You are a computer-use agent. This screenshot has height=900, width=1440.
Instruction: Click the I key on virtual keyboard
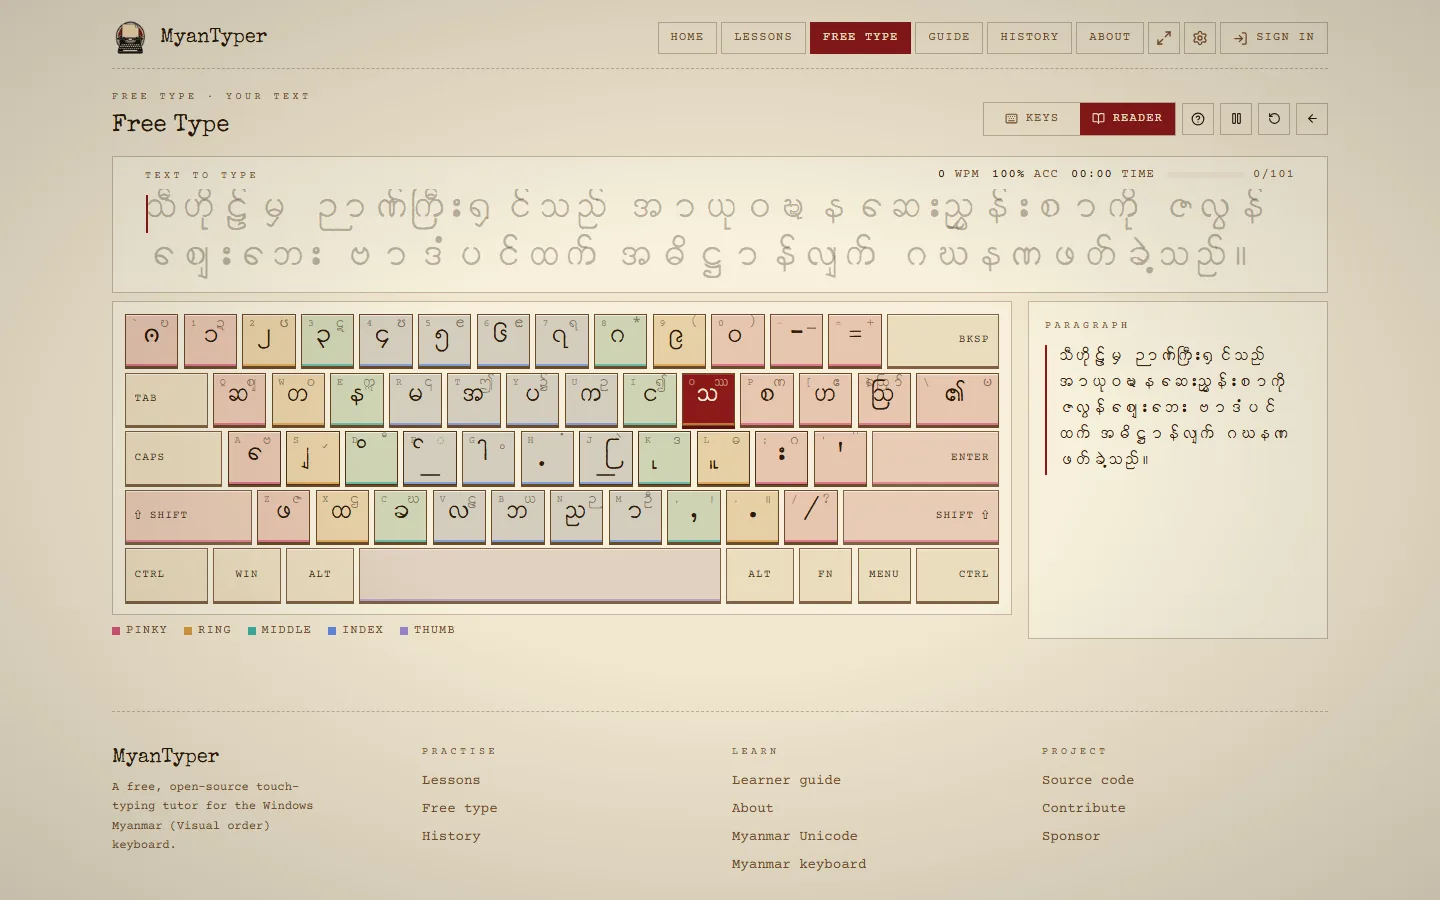point(650,400)
